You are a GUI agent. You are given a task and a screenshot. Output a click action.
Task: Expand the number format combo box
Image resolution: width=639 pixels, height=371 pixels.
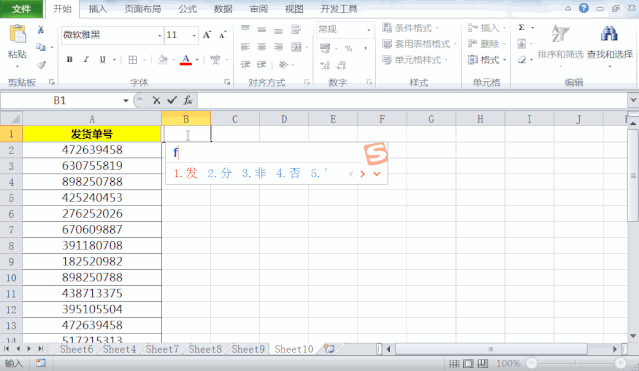click(368, 29)
